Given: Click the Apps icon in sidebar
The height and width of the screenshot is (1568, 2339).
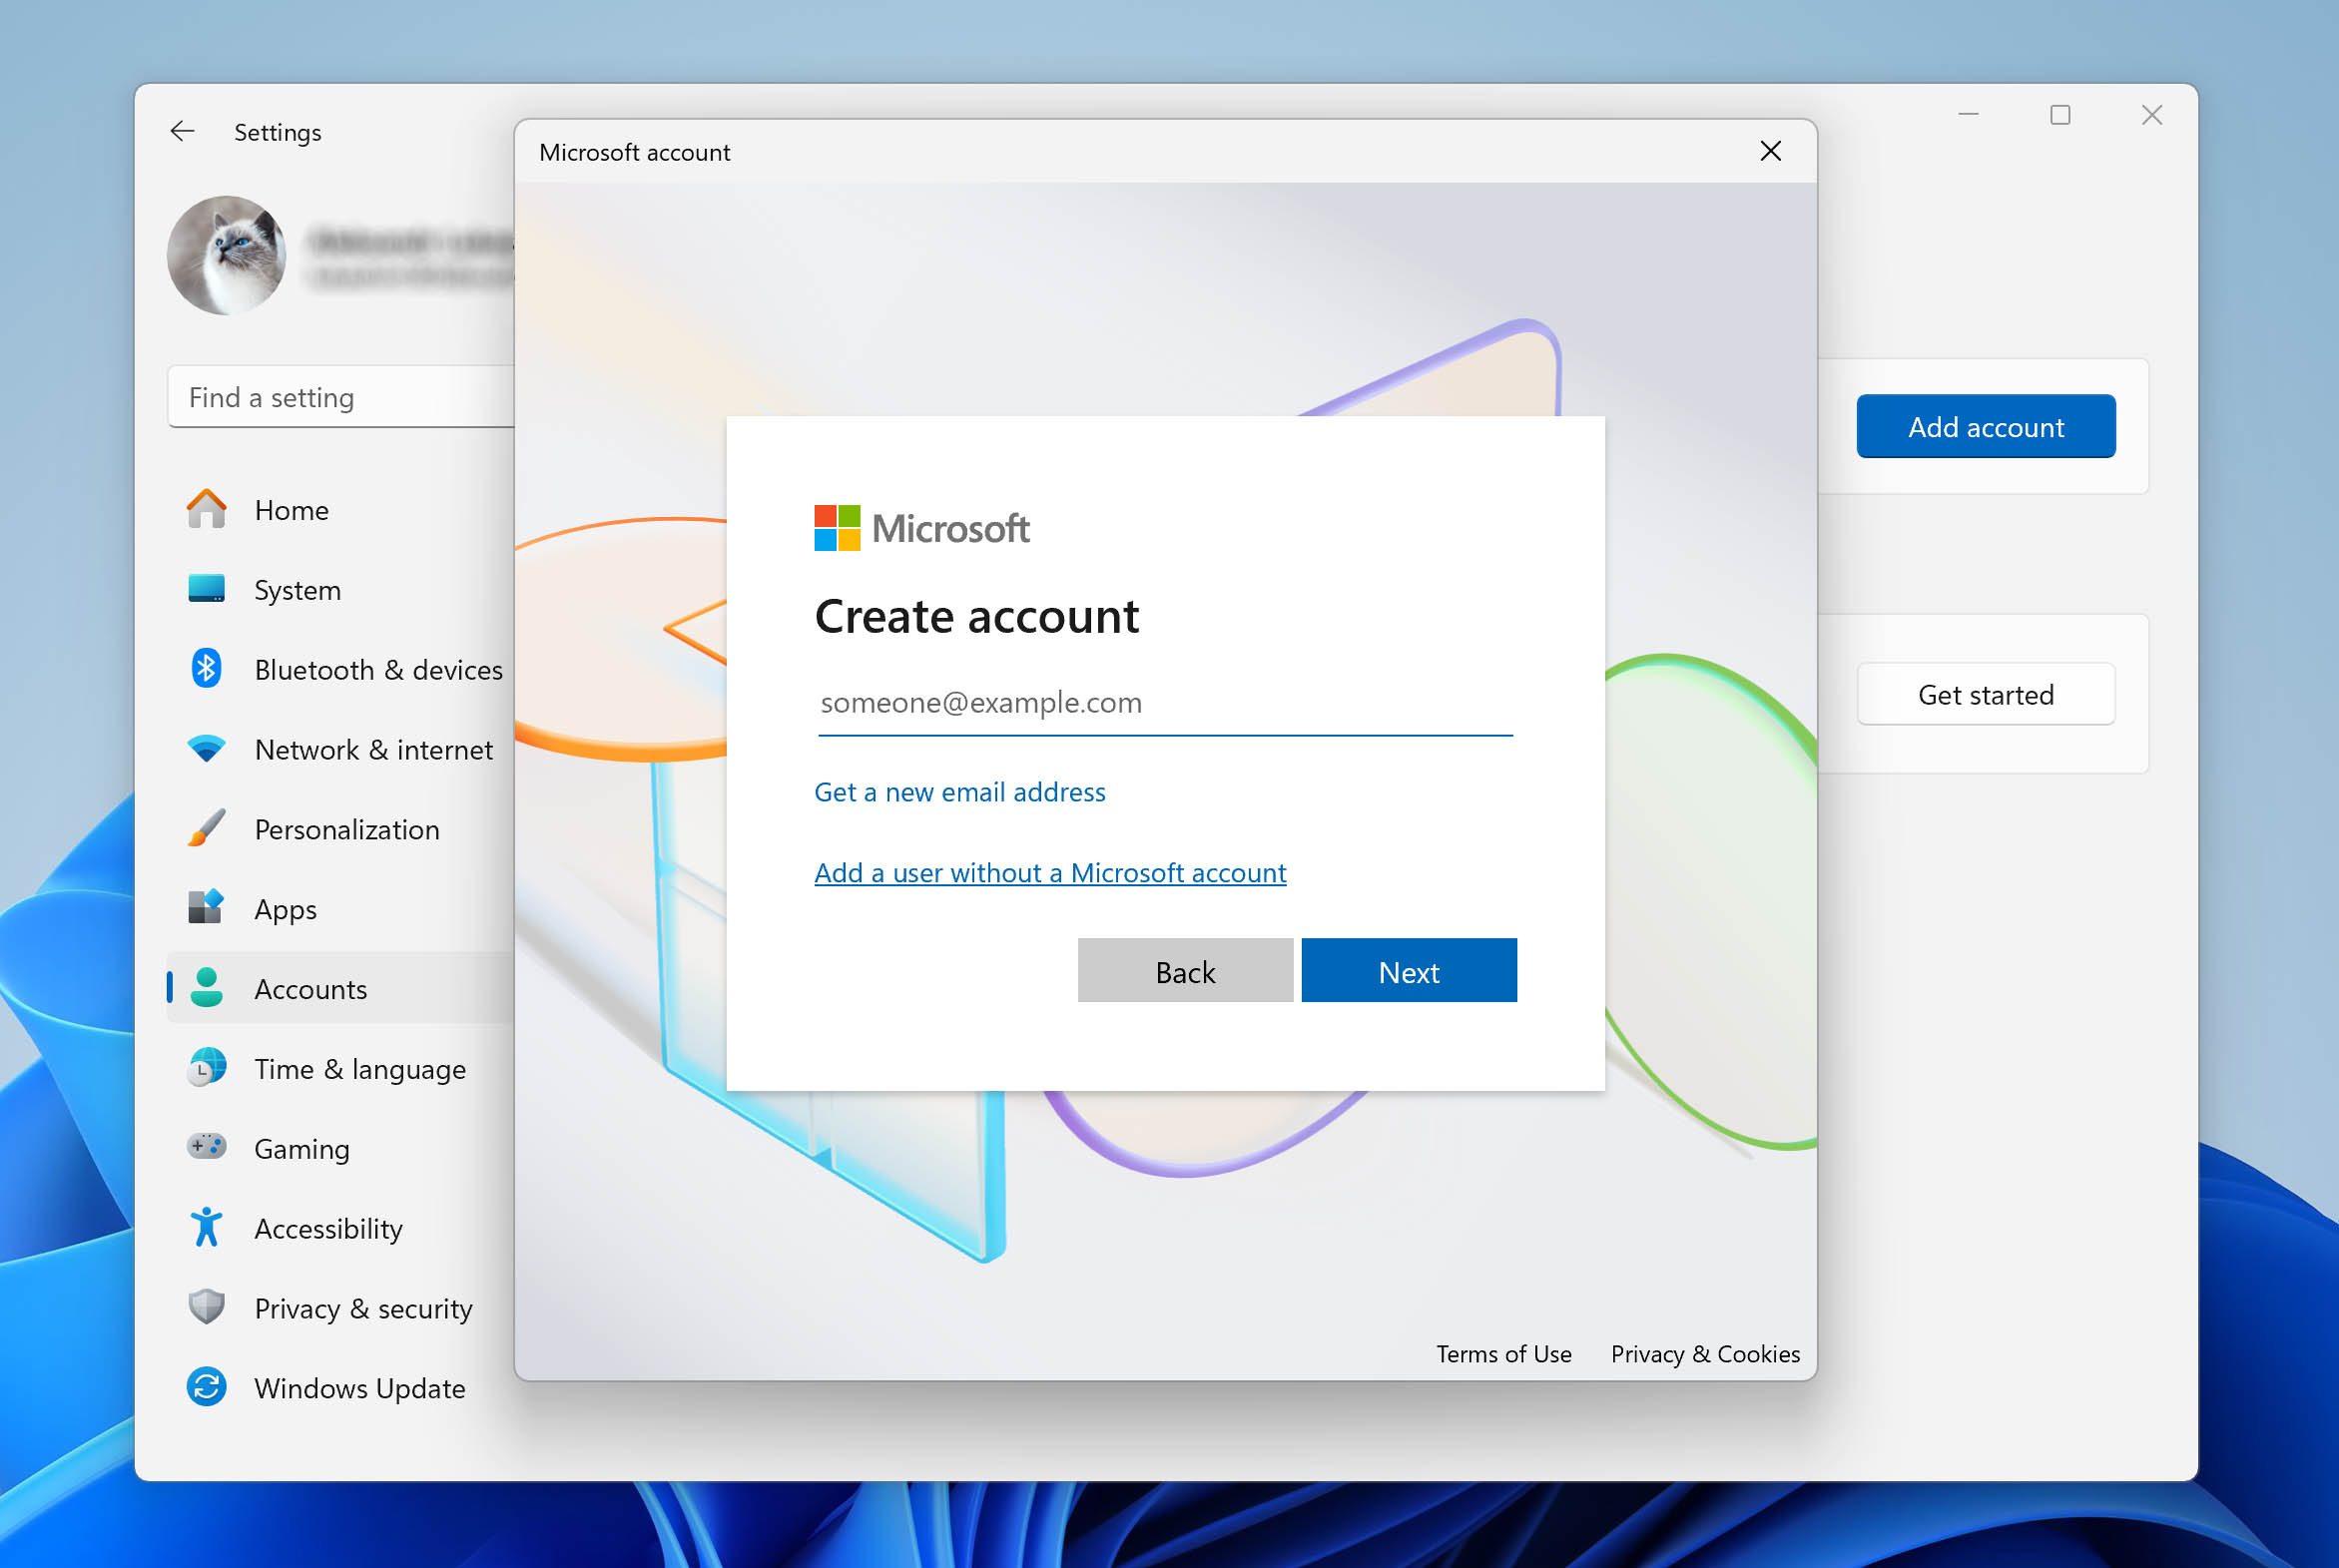Looking at the screenshot, I should pyautogui.click(x=206, y=908).
